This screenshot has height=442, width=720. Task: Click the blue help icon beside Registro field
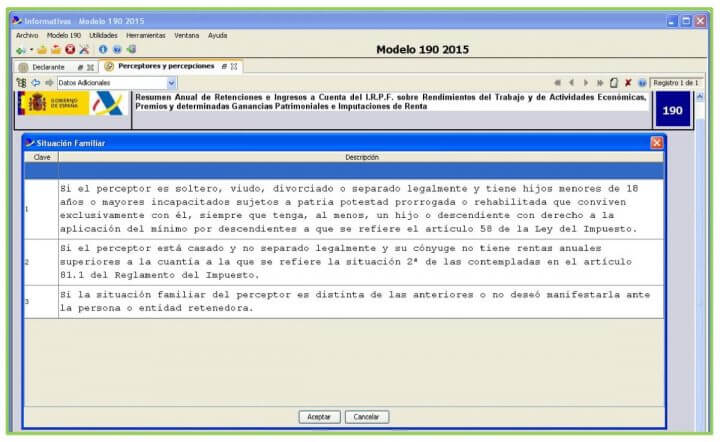pyautogui.click(x=642, y=83)
